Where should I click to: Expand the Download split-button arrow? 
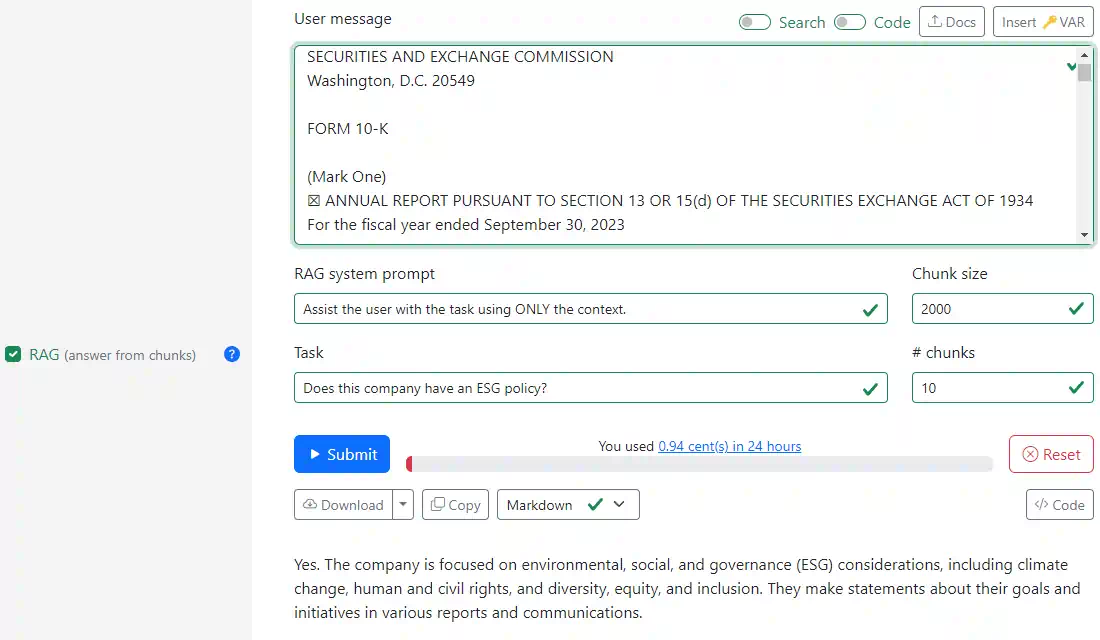pos(403,504)
